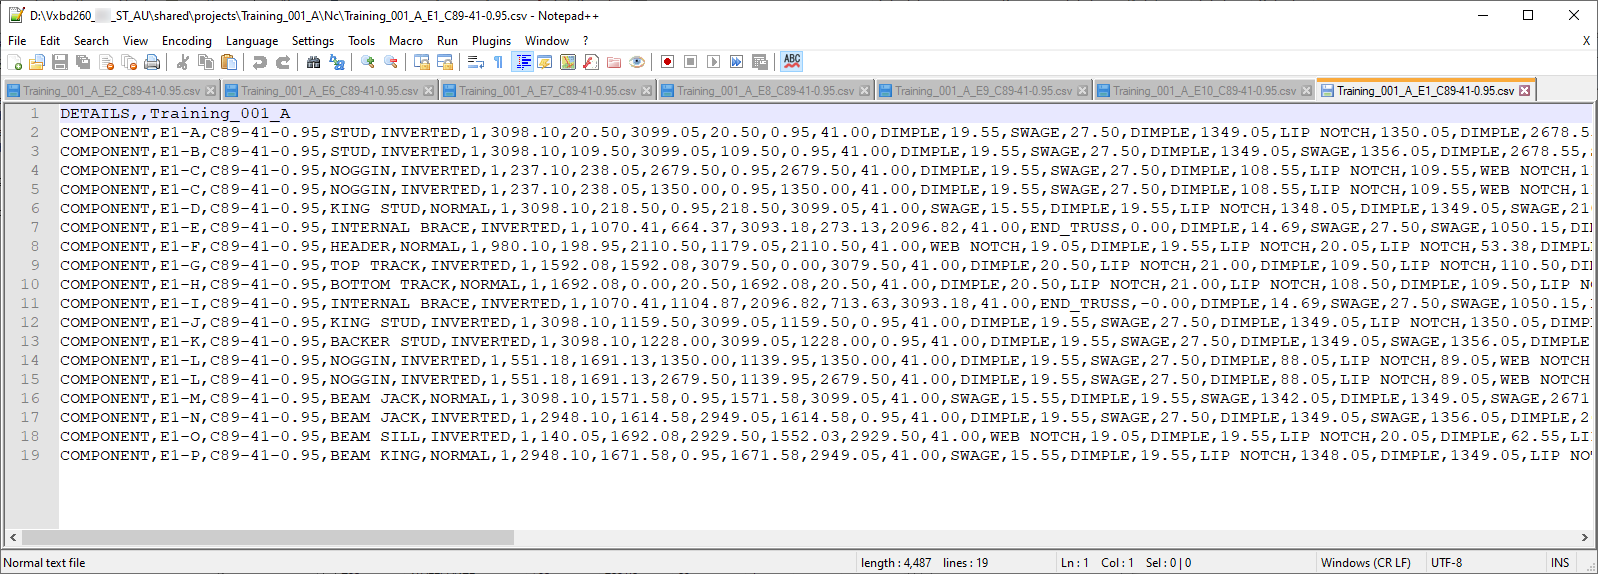Start macro recording with red dot icon
The image size is (1598, 574).
[x=667, y=62]
